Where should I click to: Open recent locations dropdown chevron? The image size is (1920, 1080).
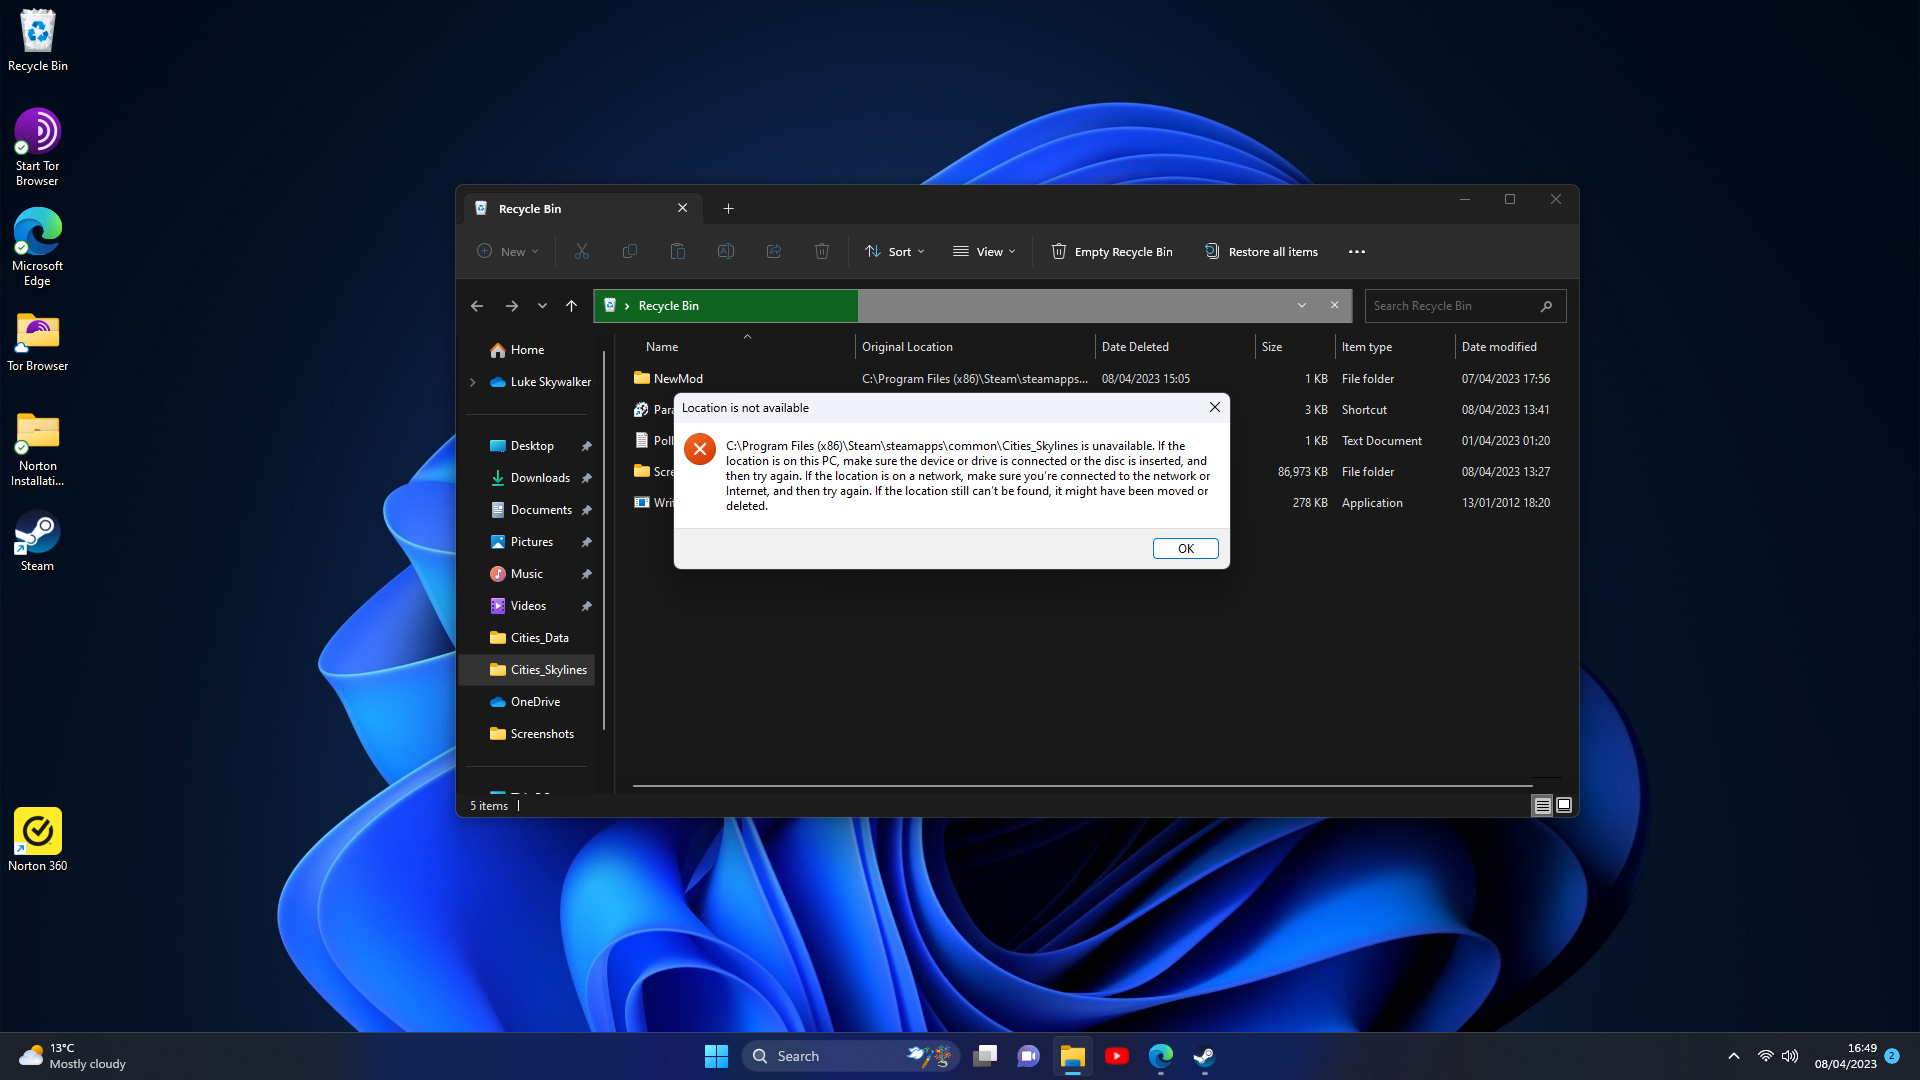click(542, 306)
